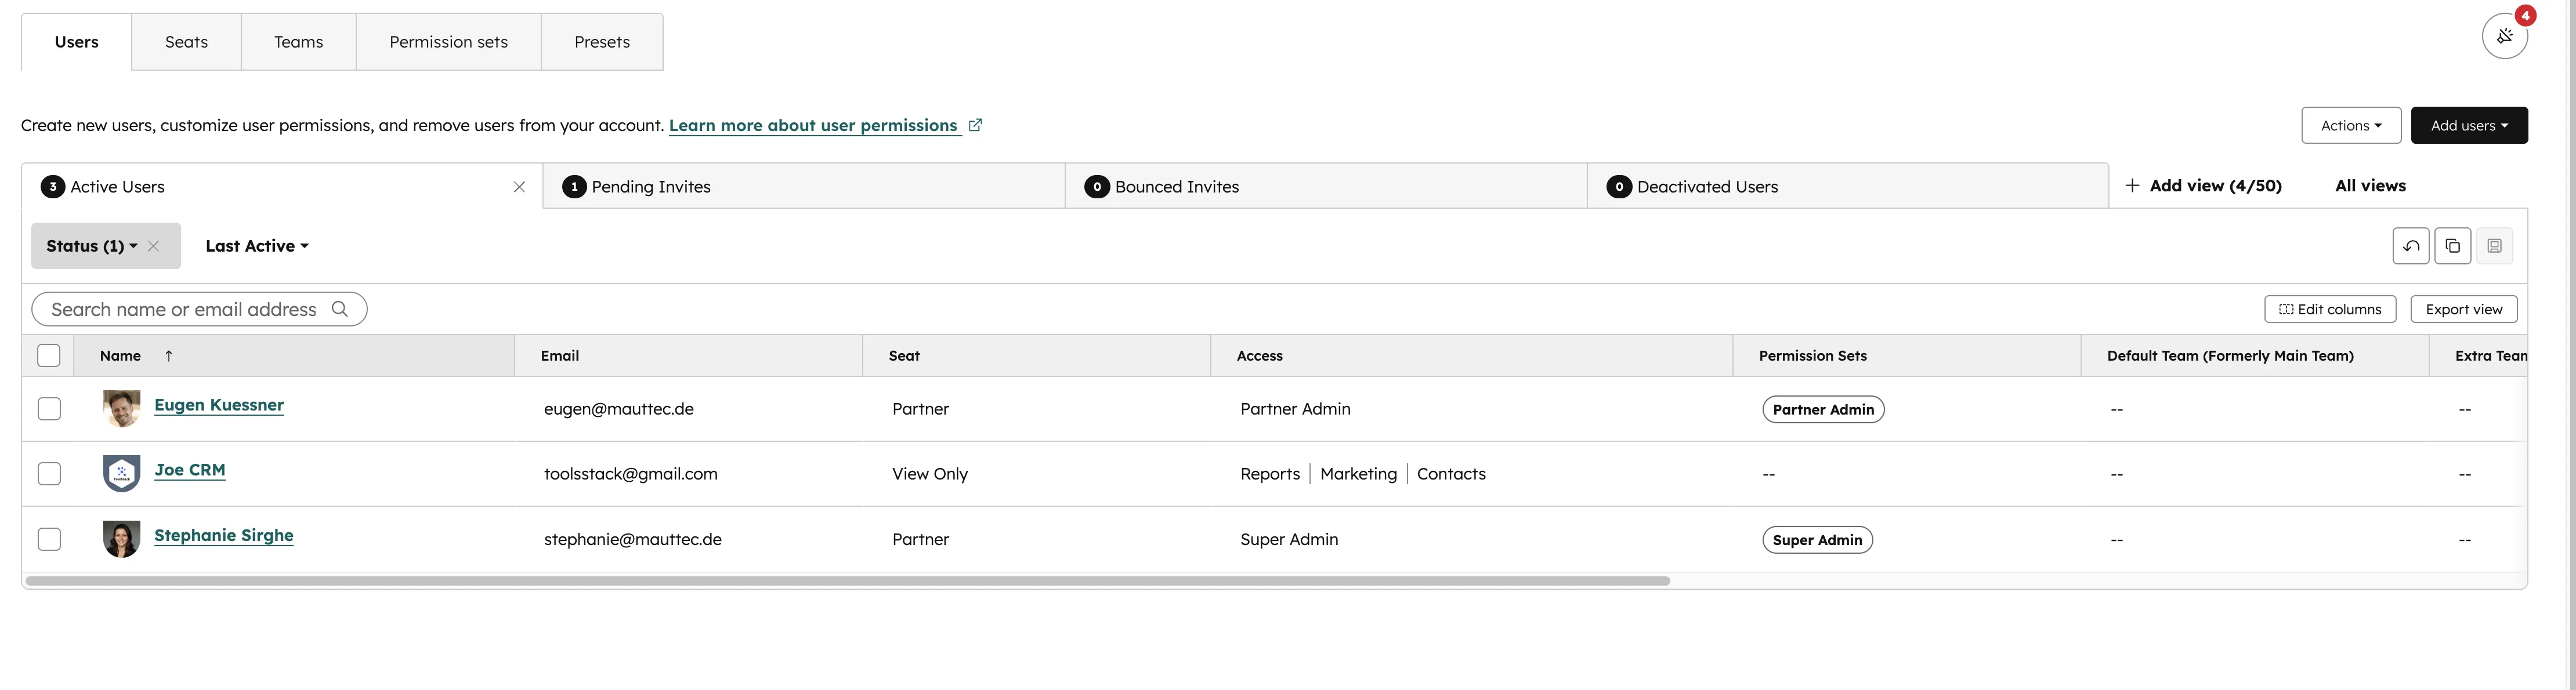Screen dimensions: 2576x690
Task: Switch to the Permission sets tab
Action: point(448,41)
